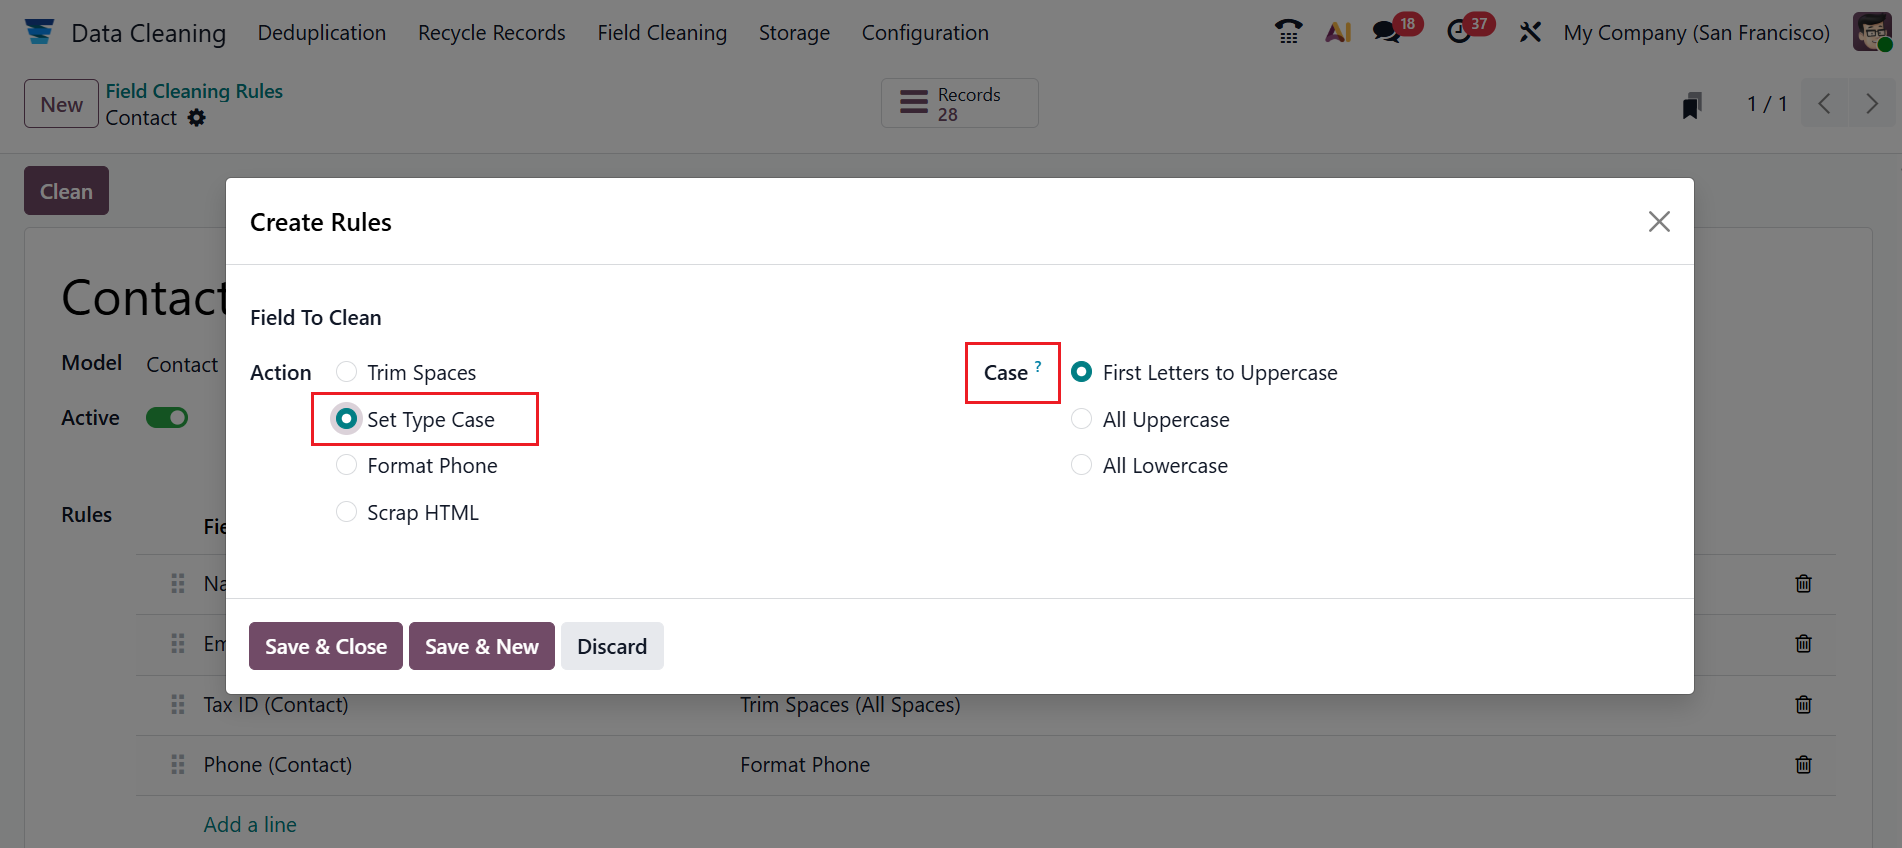Open the activities clock icon

(1459, 32)
